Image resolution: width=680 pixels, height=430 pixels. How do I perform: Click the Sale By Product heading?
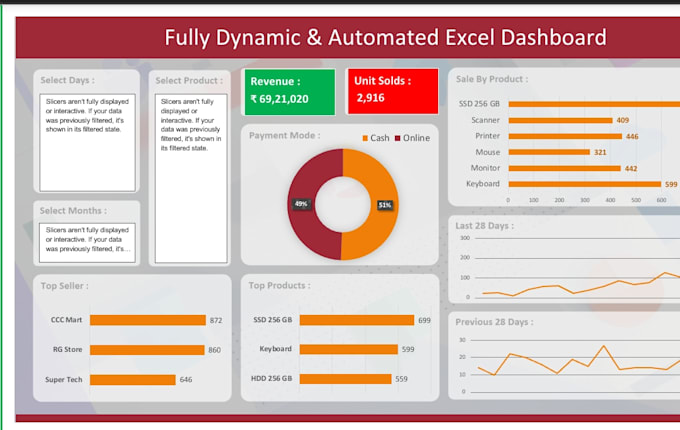coord(492,79)
